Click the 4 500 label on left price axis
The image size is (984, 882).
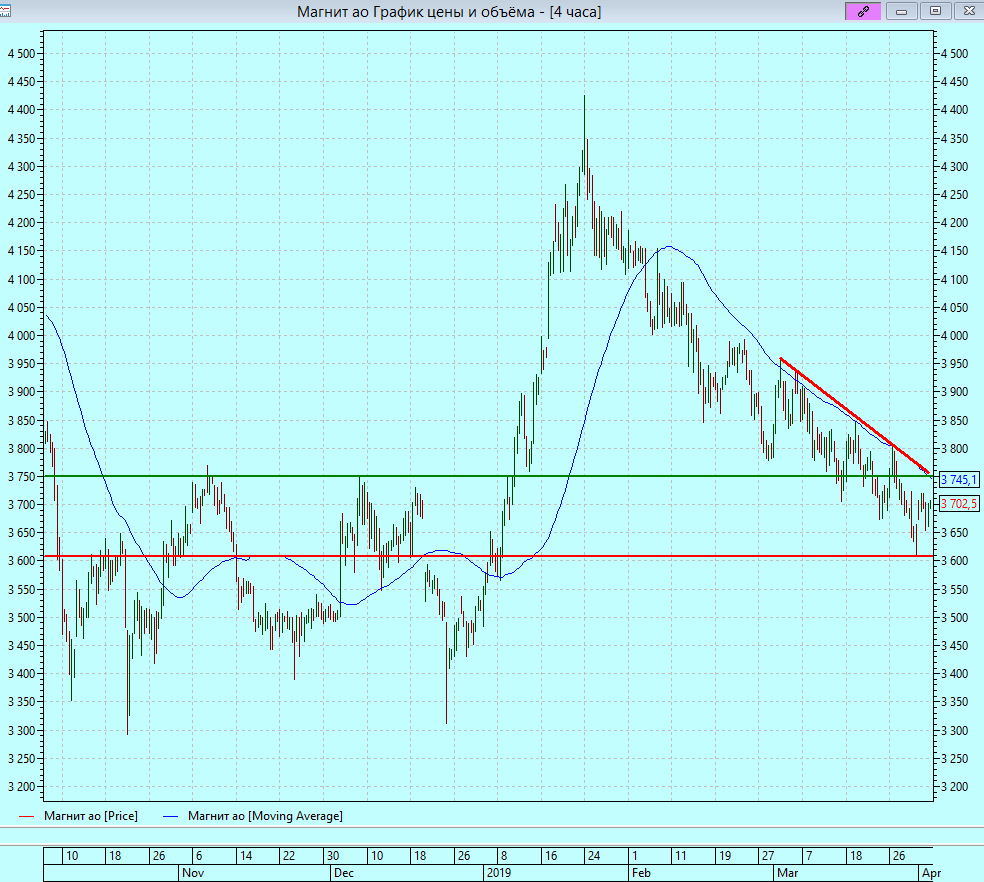tap(21, 54)
